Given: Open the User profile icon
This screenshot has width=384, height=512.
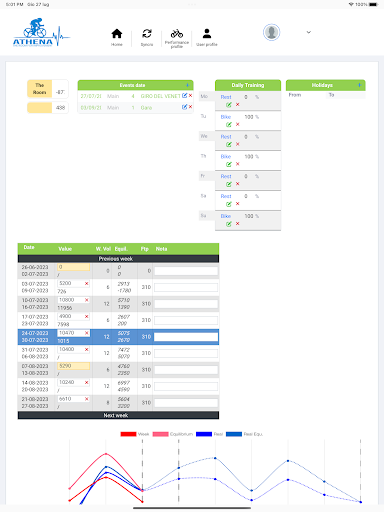Looking at the screenshot, I should pyautogui.click(x=207, y=33).
